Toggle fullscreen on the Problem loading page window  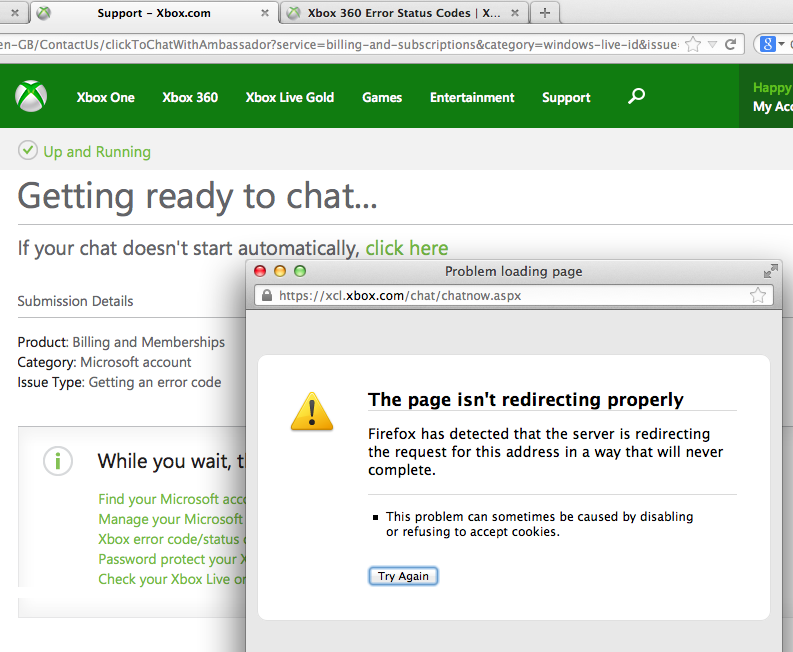click(x=770, y=271)
